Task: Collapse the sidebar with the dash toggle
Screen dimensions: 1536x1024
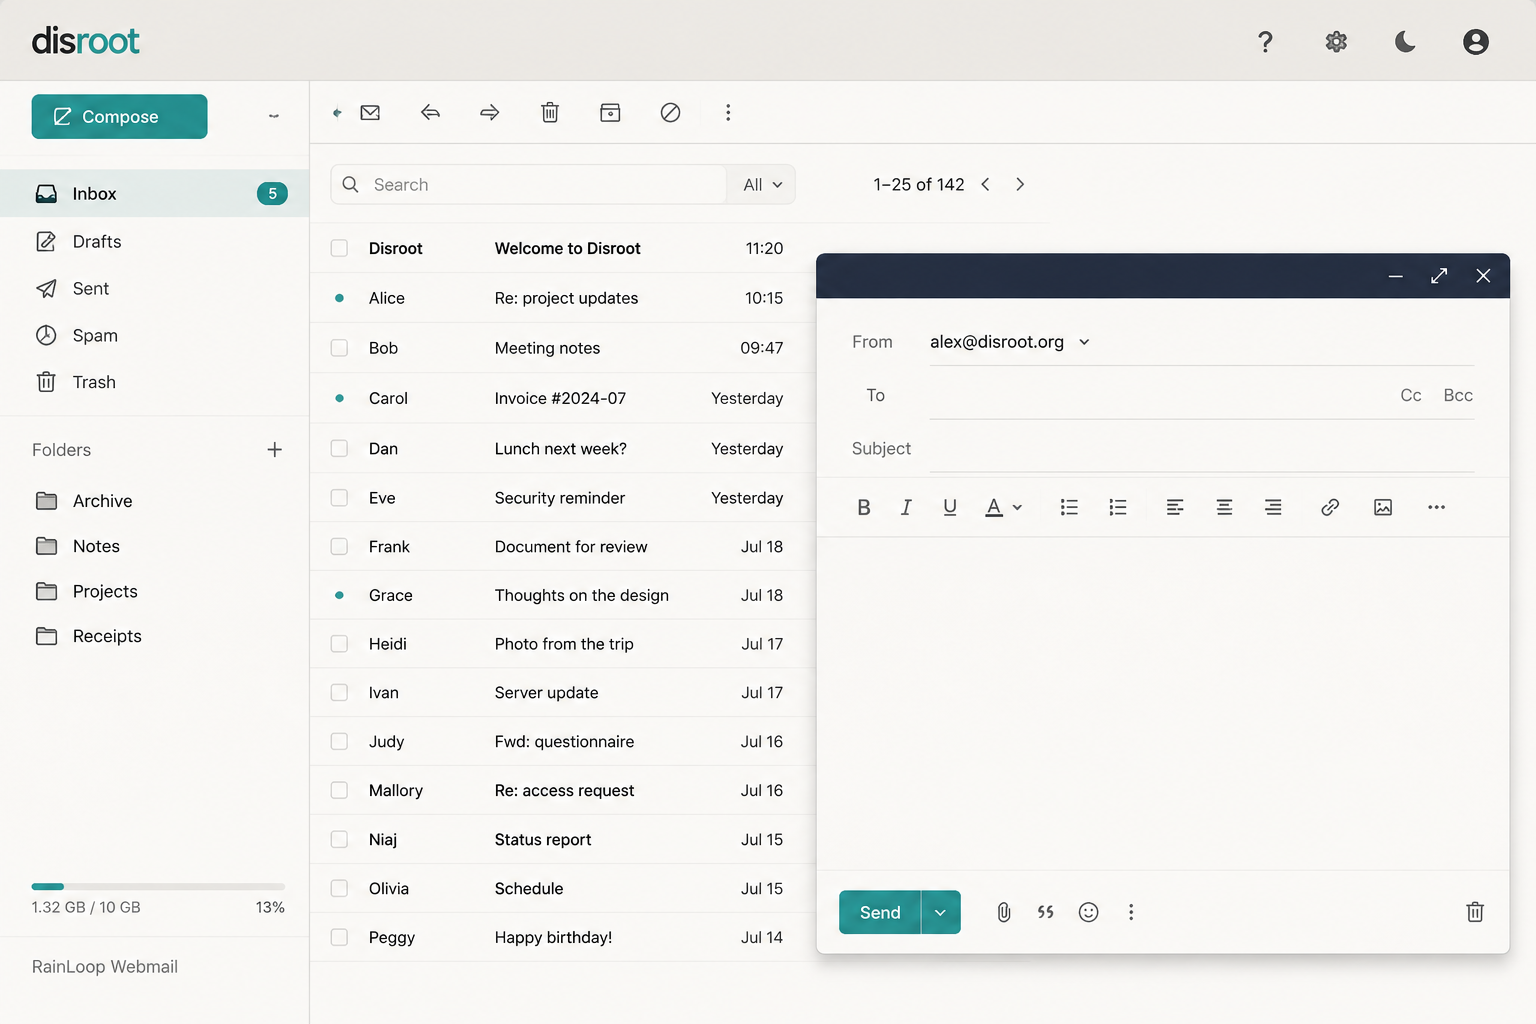Action: point(273,116)
